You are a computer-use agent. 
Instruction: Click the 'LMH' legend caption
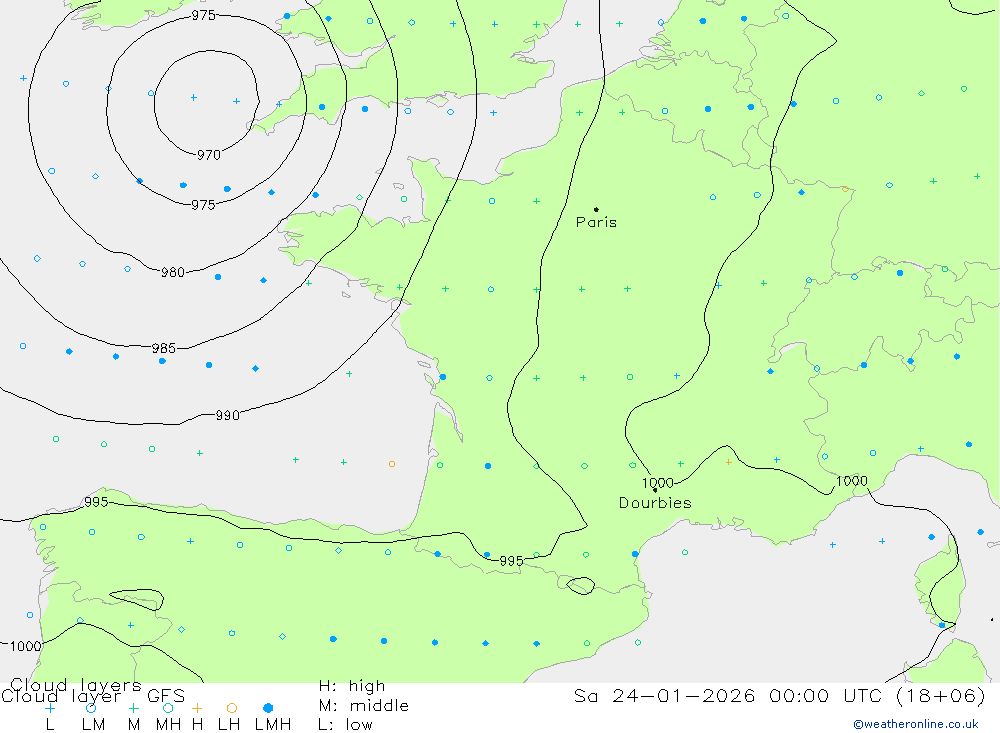273,725
